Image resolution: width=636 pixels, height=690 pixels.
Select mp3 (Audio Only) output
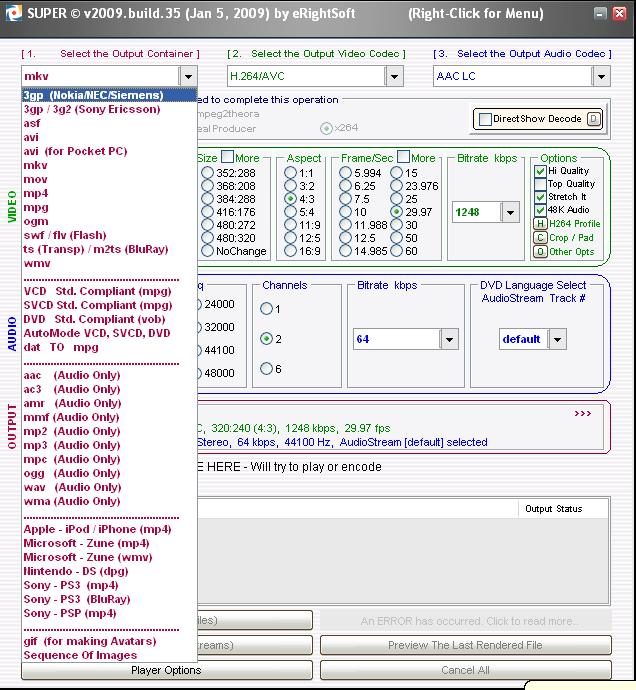coord(109,445)
